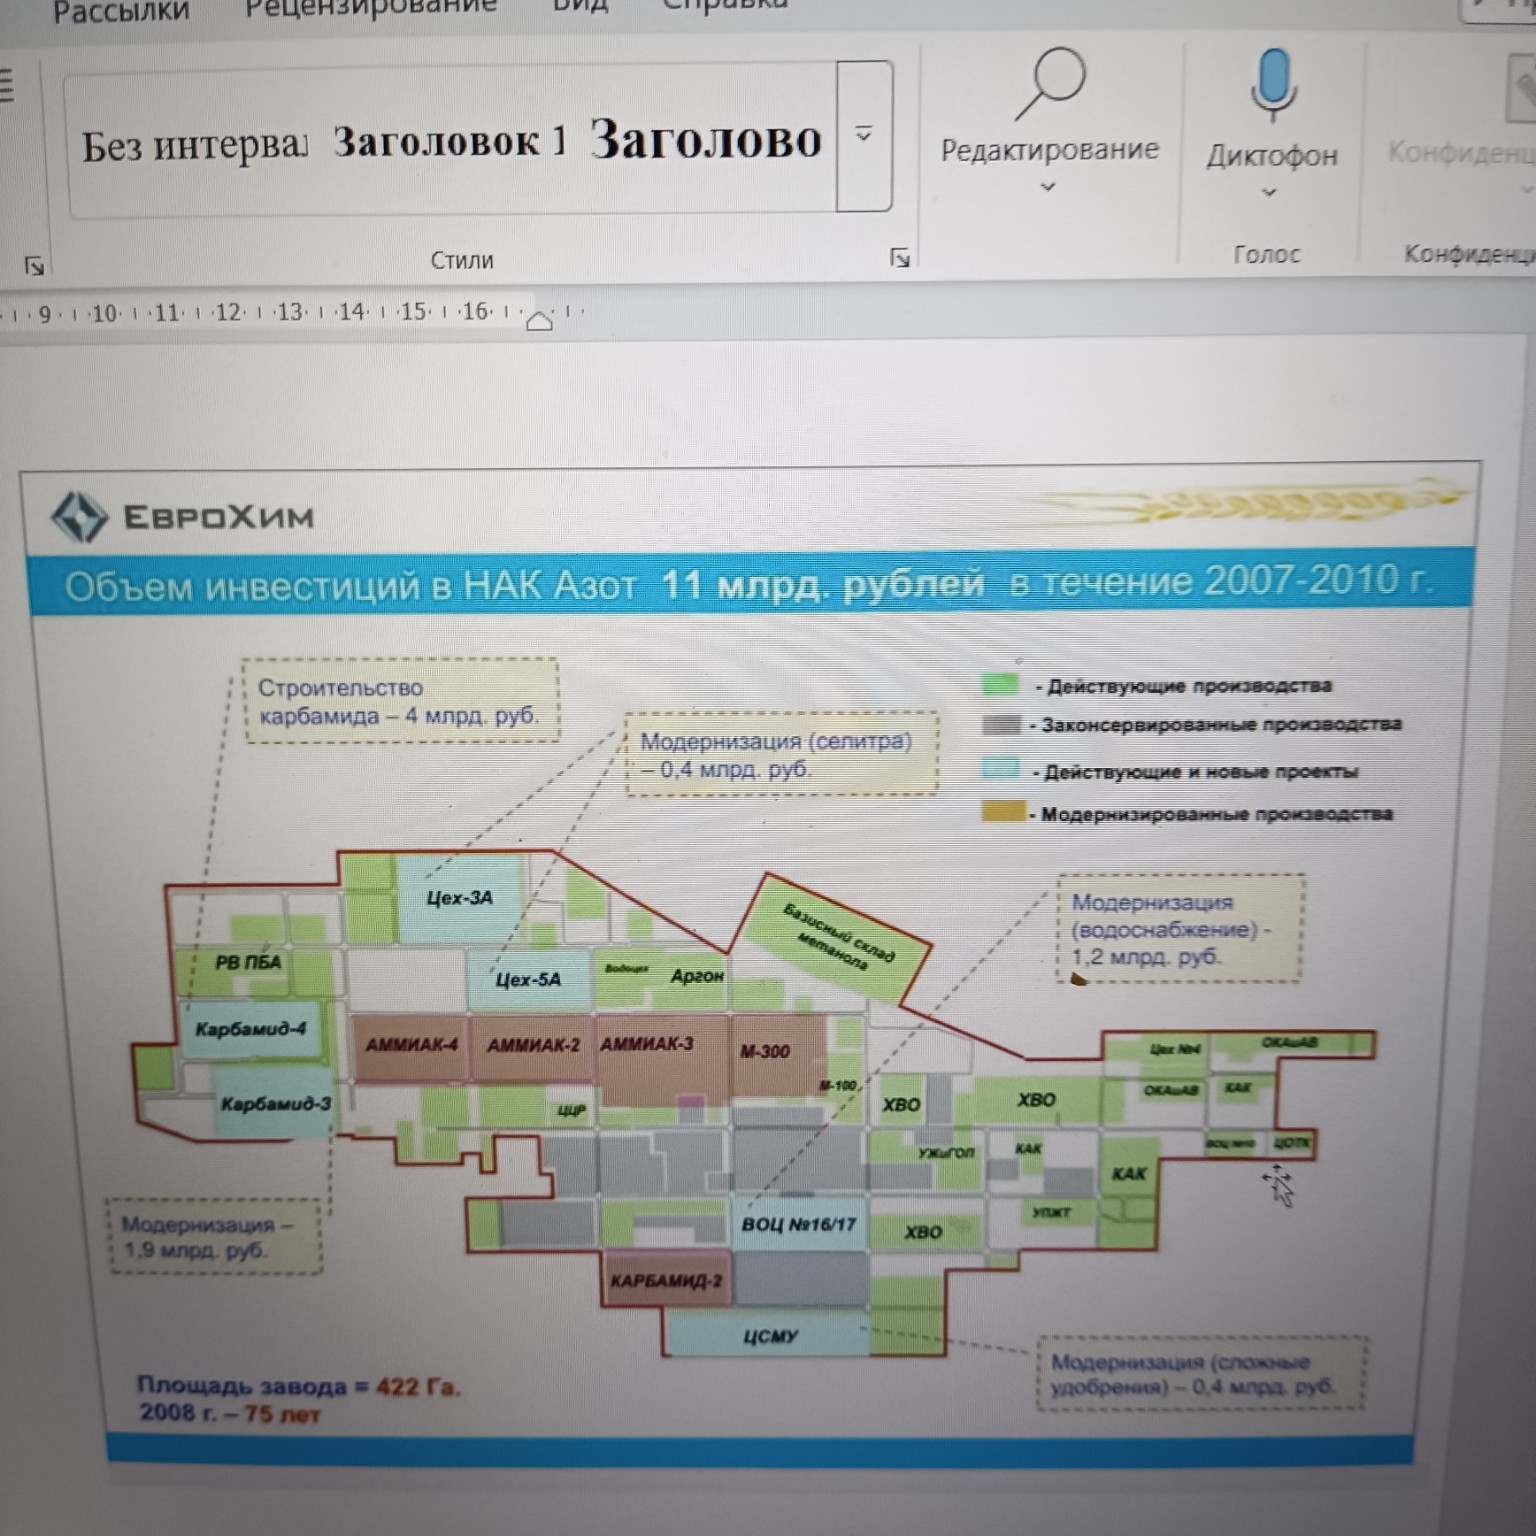The width and height of the screenshot is (1536, 1536).
Task: Open the paragraph dialog launcher at left
Action: (x=34, y=266)
